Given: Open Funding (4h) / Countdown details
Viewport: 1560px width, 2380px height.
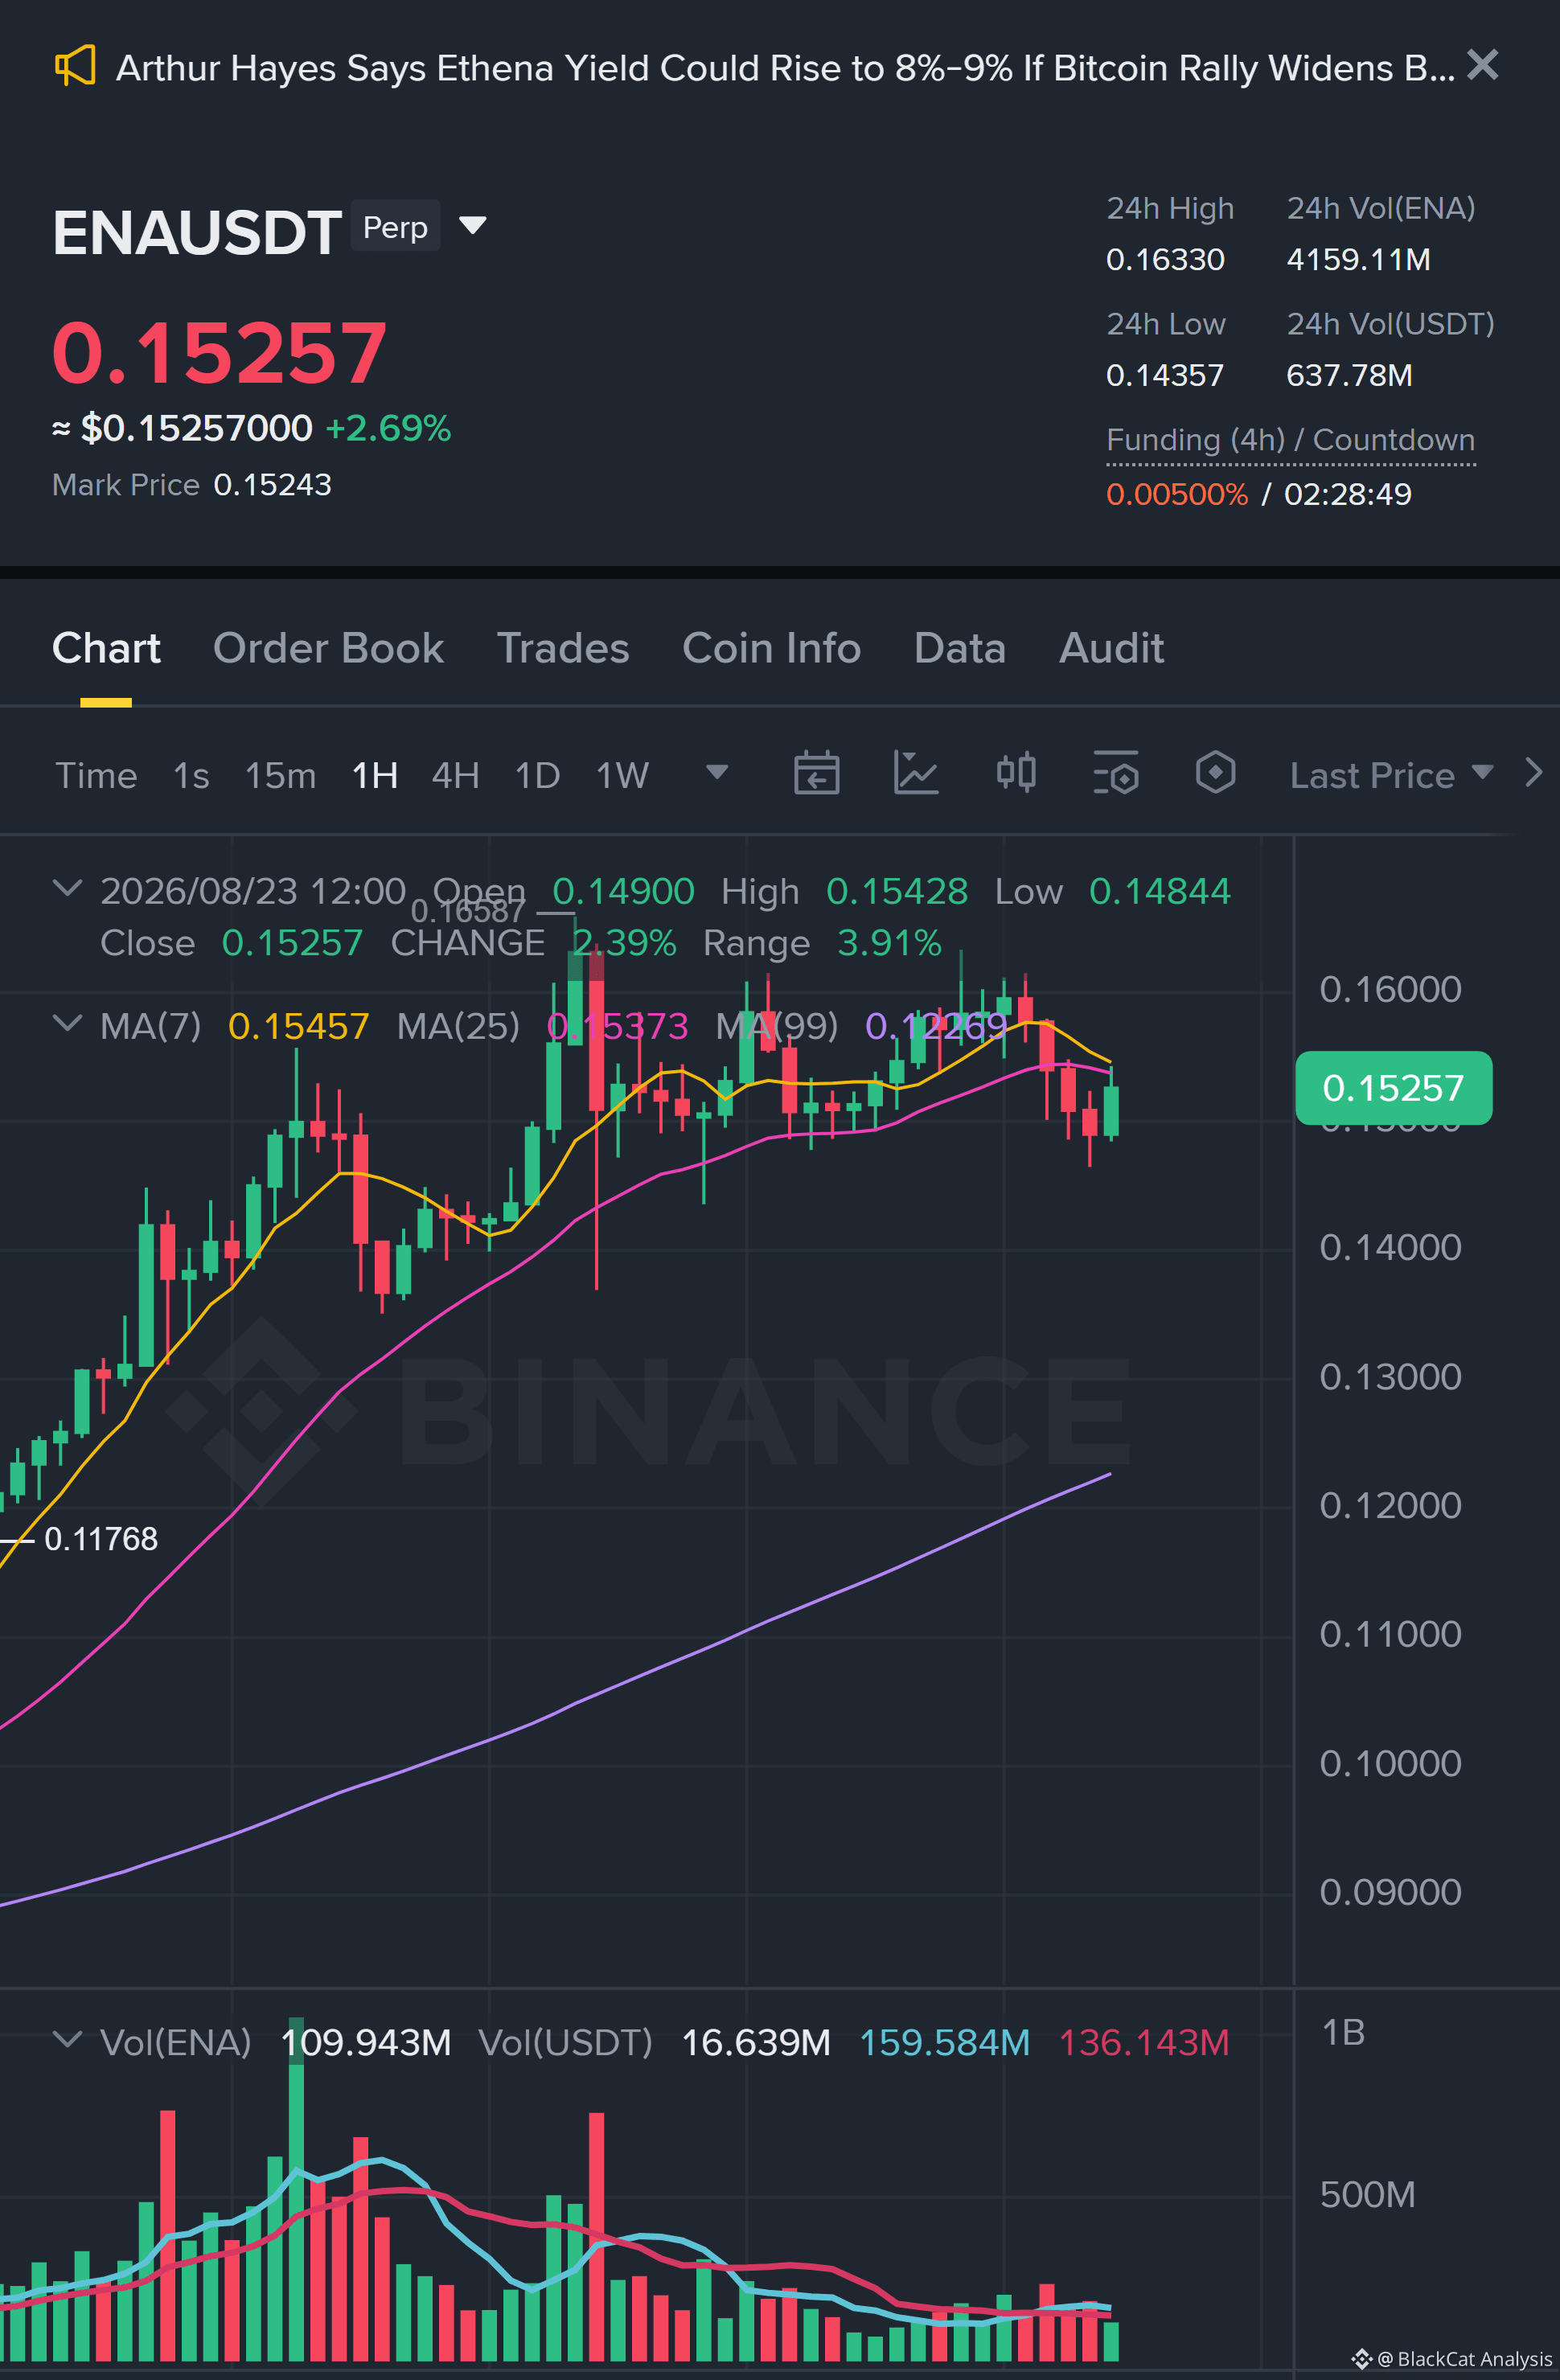Looking at the screenshot, I should pos(1290,440).
